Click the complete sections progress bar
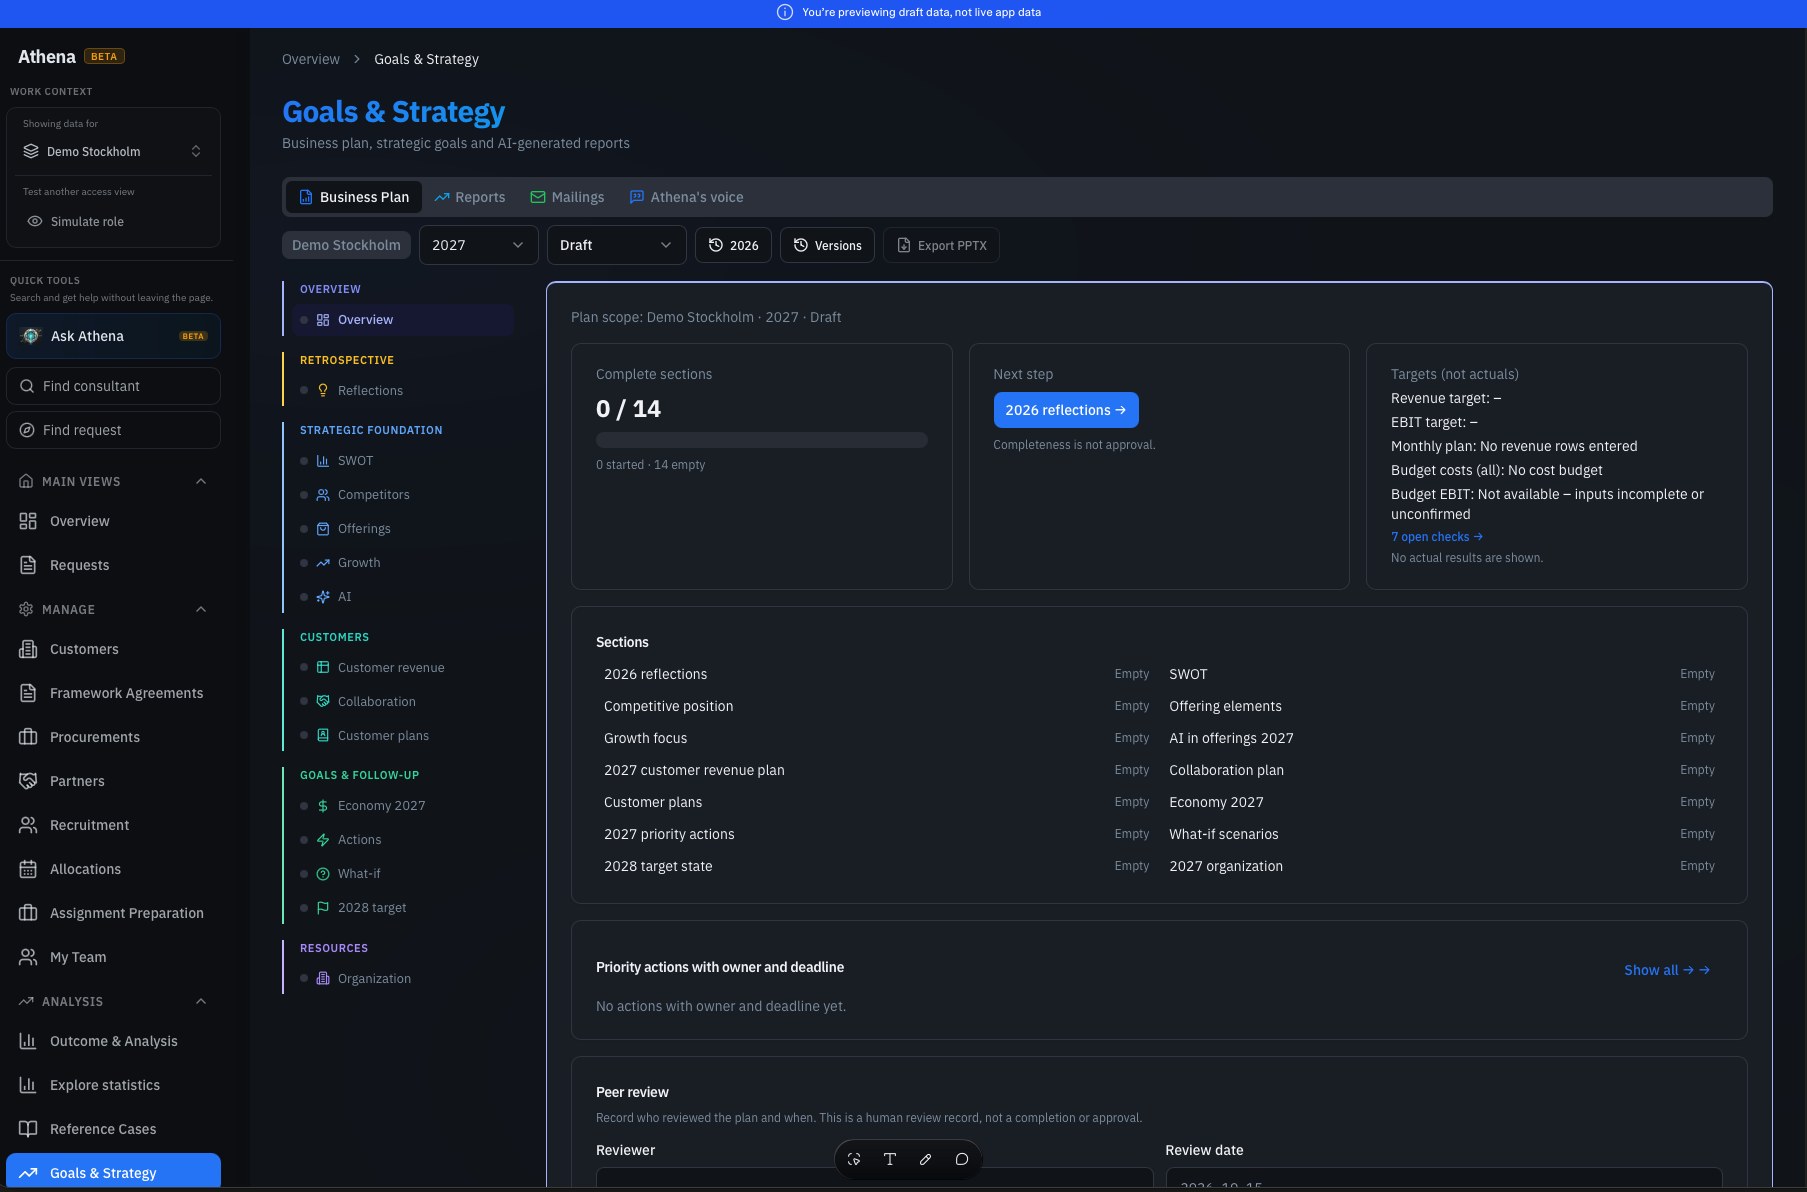The image size is (1807, 1192). point(762,440)
